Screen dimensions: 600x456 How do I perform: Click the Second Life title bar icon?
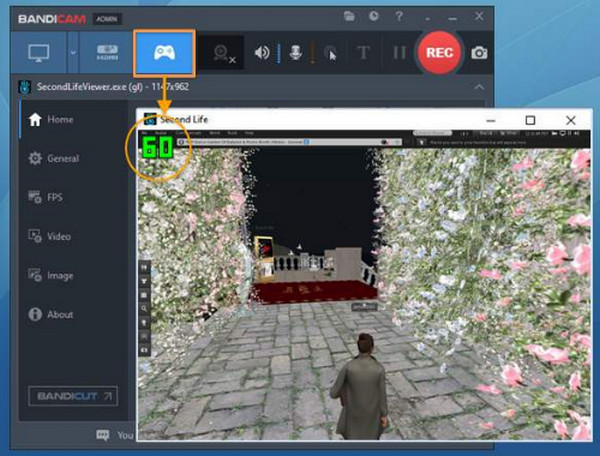tap(150, 119)
